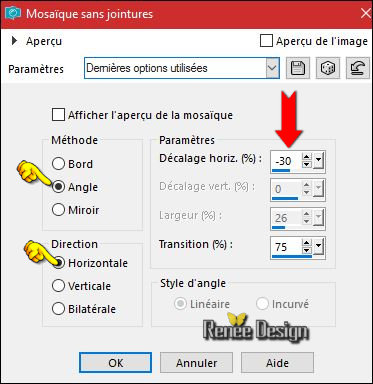Choose the Bilatérale direction option
This screenshot has height=384, width=373.
point(58,309)
